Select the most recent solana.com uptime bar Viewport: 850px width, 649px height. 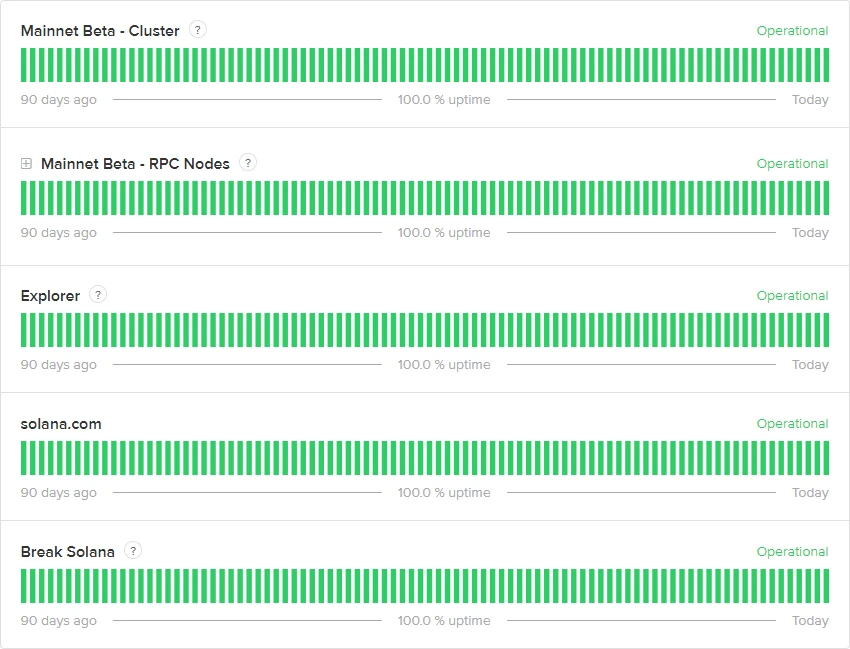click(x=825, y=458)
